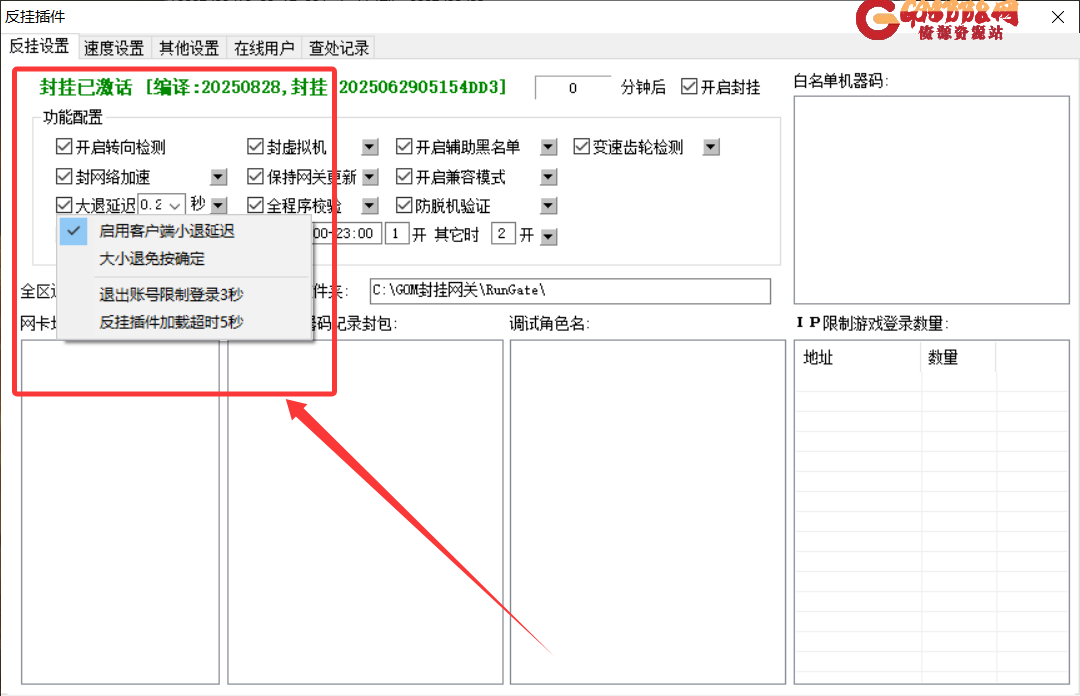Go to the 查处记录 tab
Viewport: 1080px width, 696px height.
coord(339,48)
